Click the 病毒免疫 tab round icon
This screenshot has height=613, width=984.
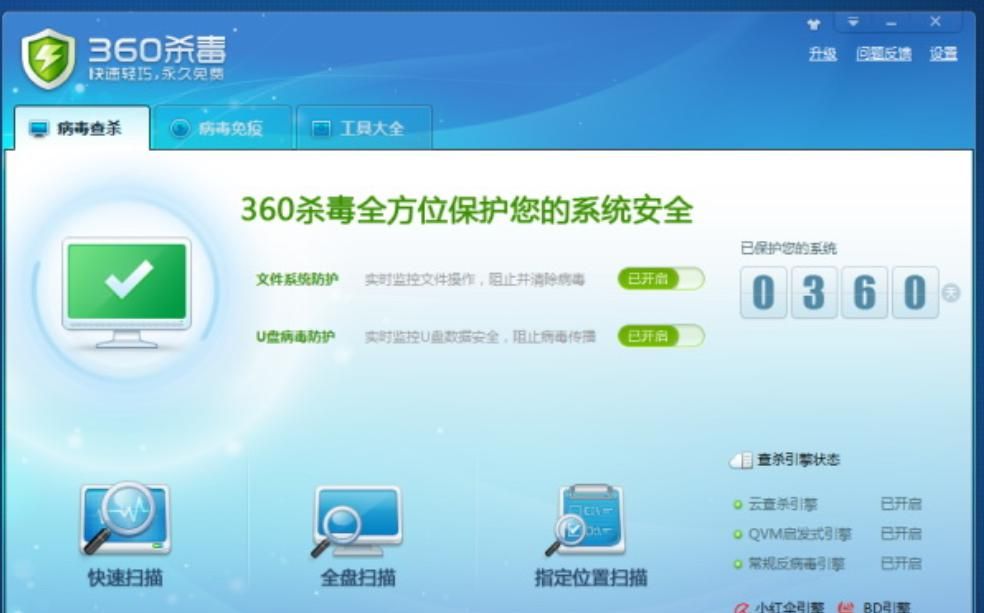click(180, 129)
